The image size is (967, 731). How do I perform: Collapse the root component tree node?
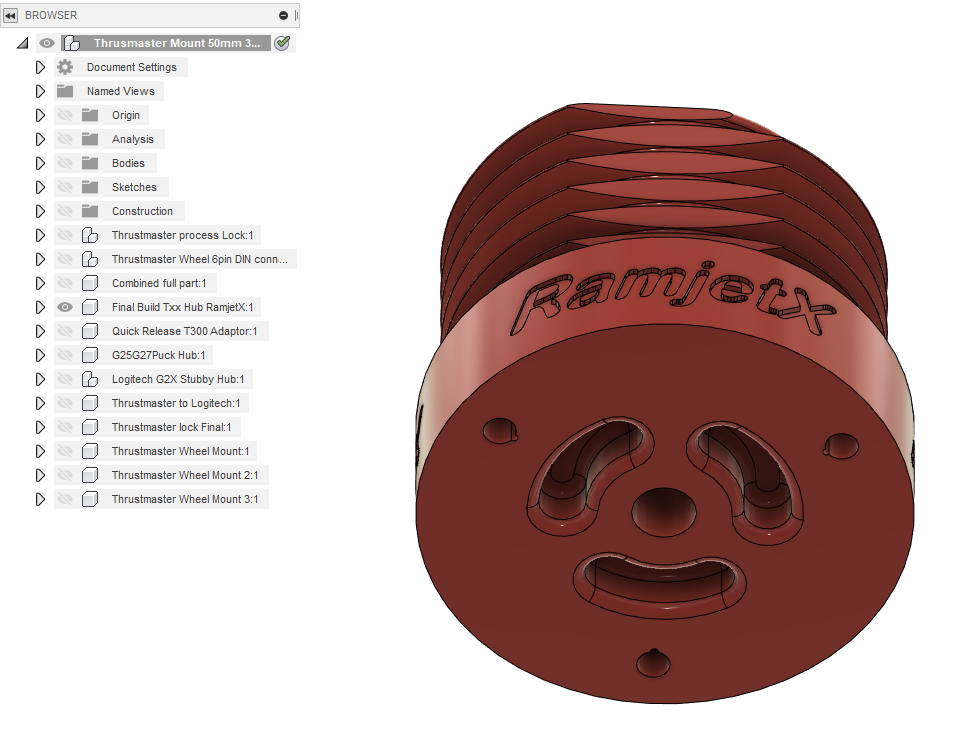[x=21, y=43]
